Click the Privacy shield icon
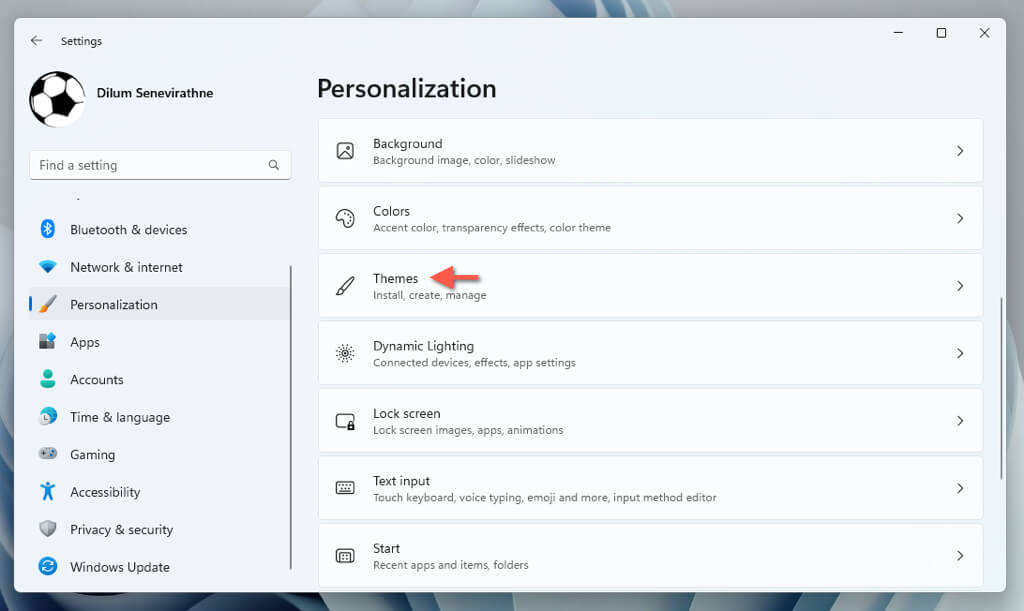1024x611 pixels. pos(48,528)
